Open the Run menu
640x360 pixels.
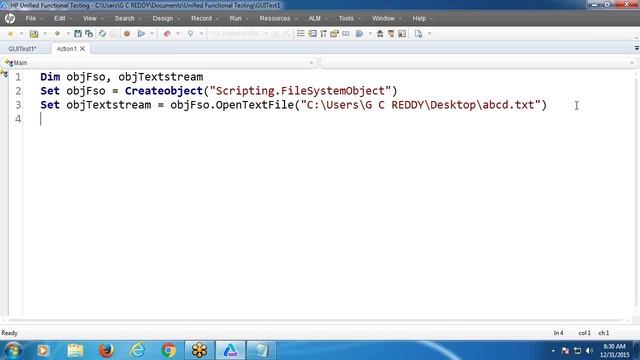click(236, 18)
